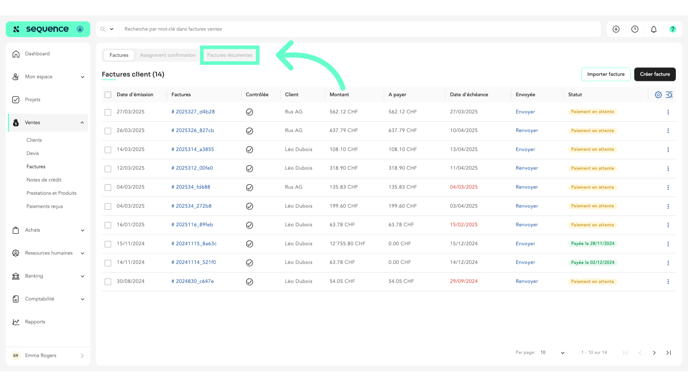The width and height of the screenshot is (688, 387).
Task: Click the keyword search input field
Action: pos(360,29)
